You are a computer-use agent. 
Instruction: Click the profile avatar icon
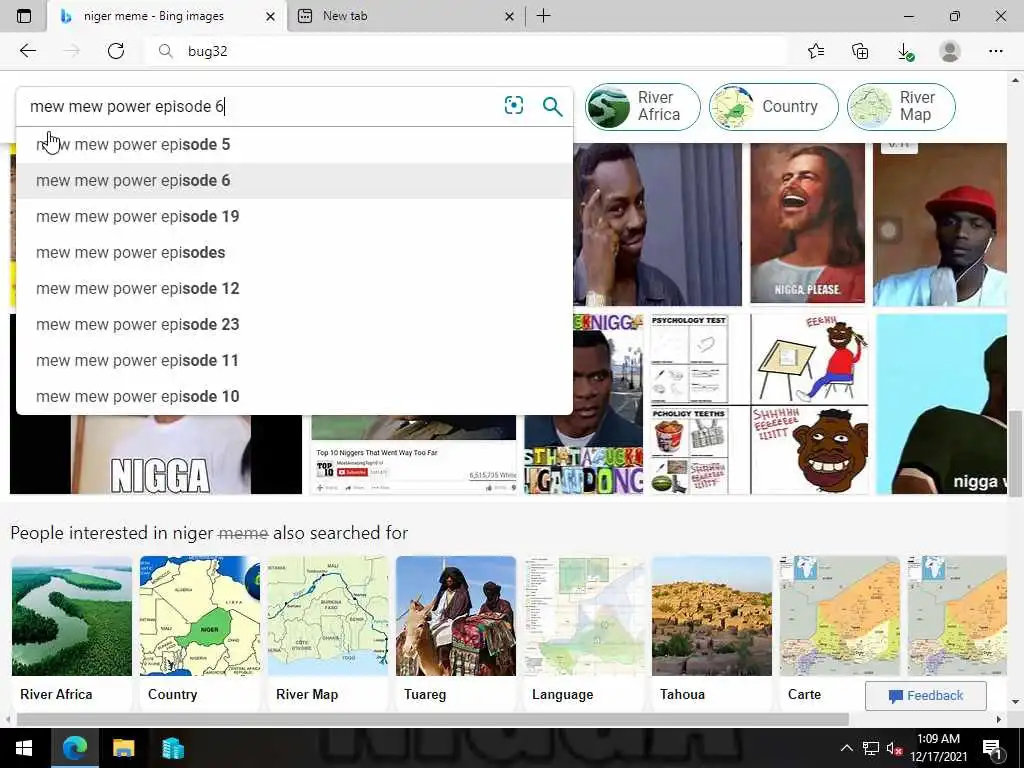point(950,51)
